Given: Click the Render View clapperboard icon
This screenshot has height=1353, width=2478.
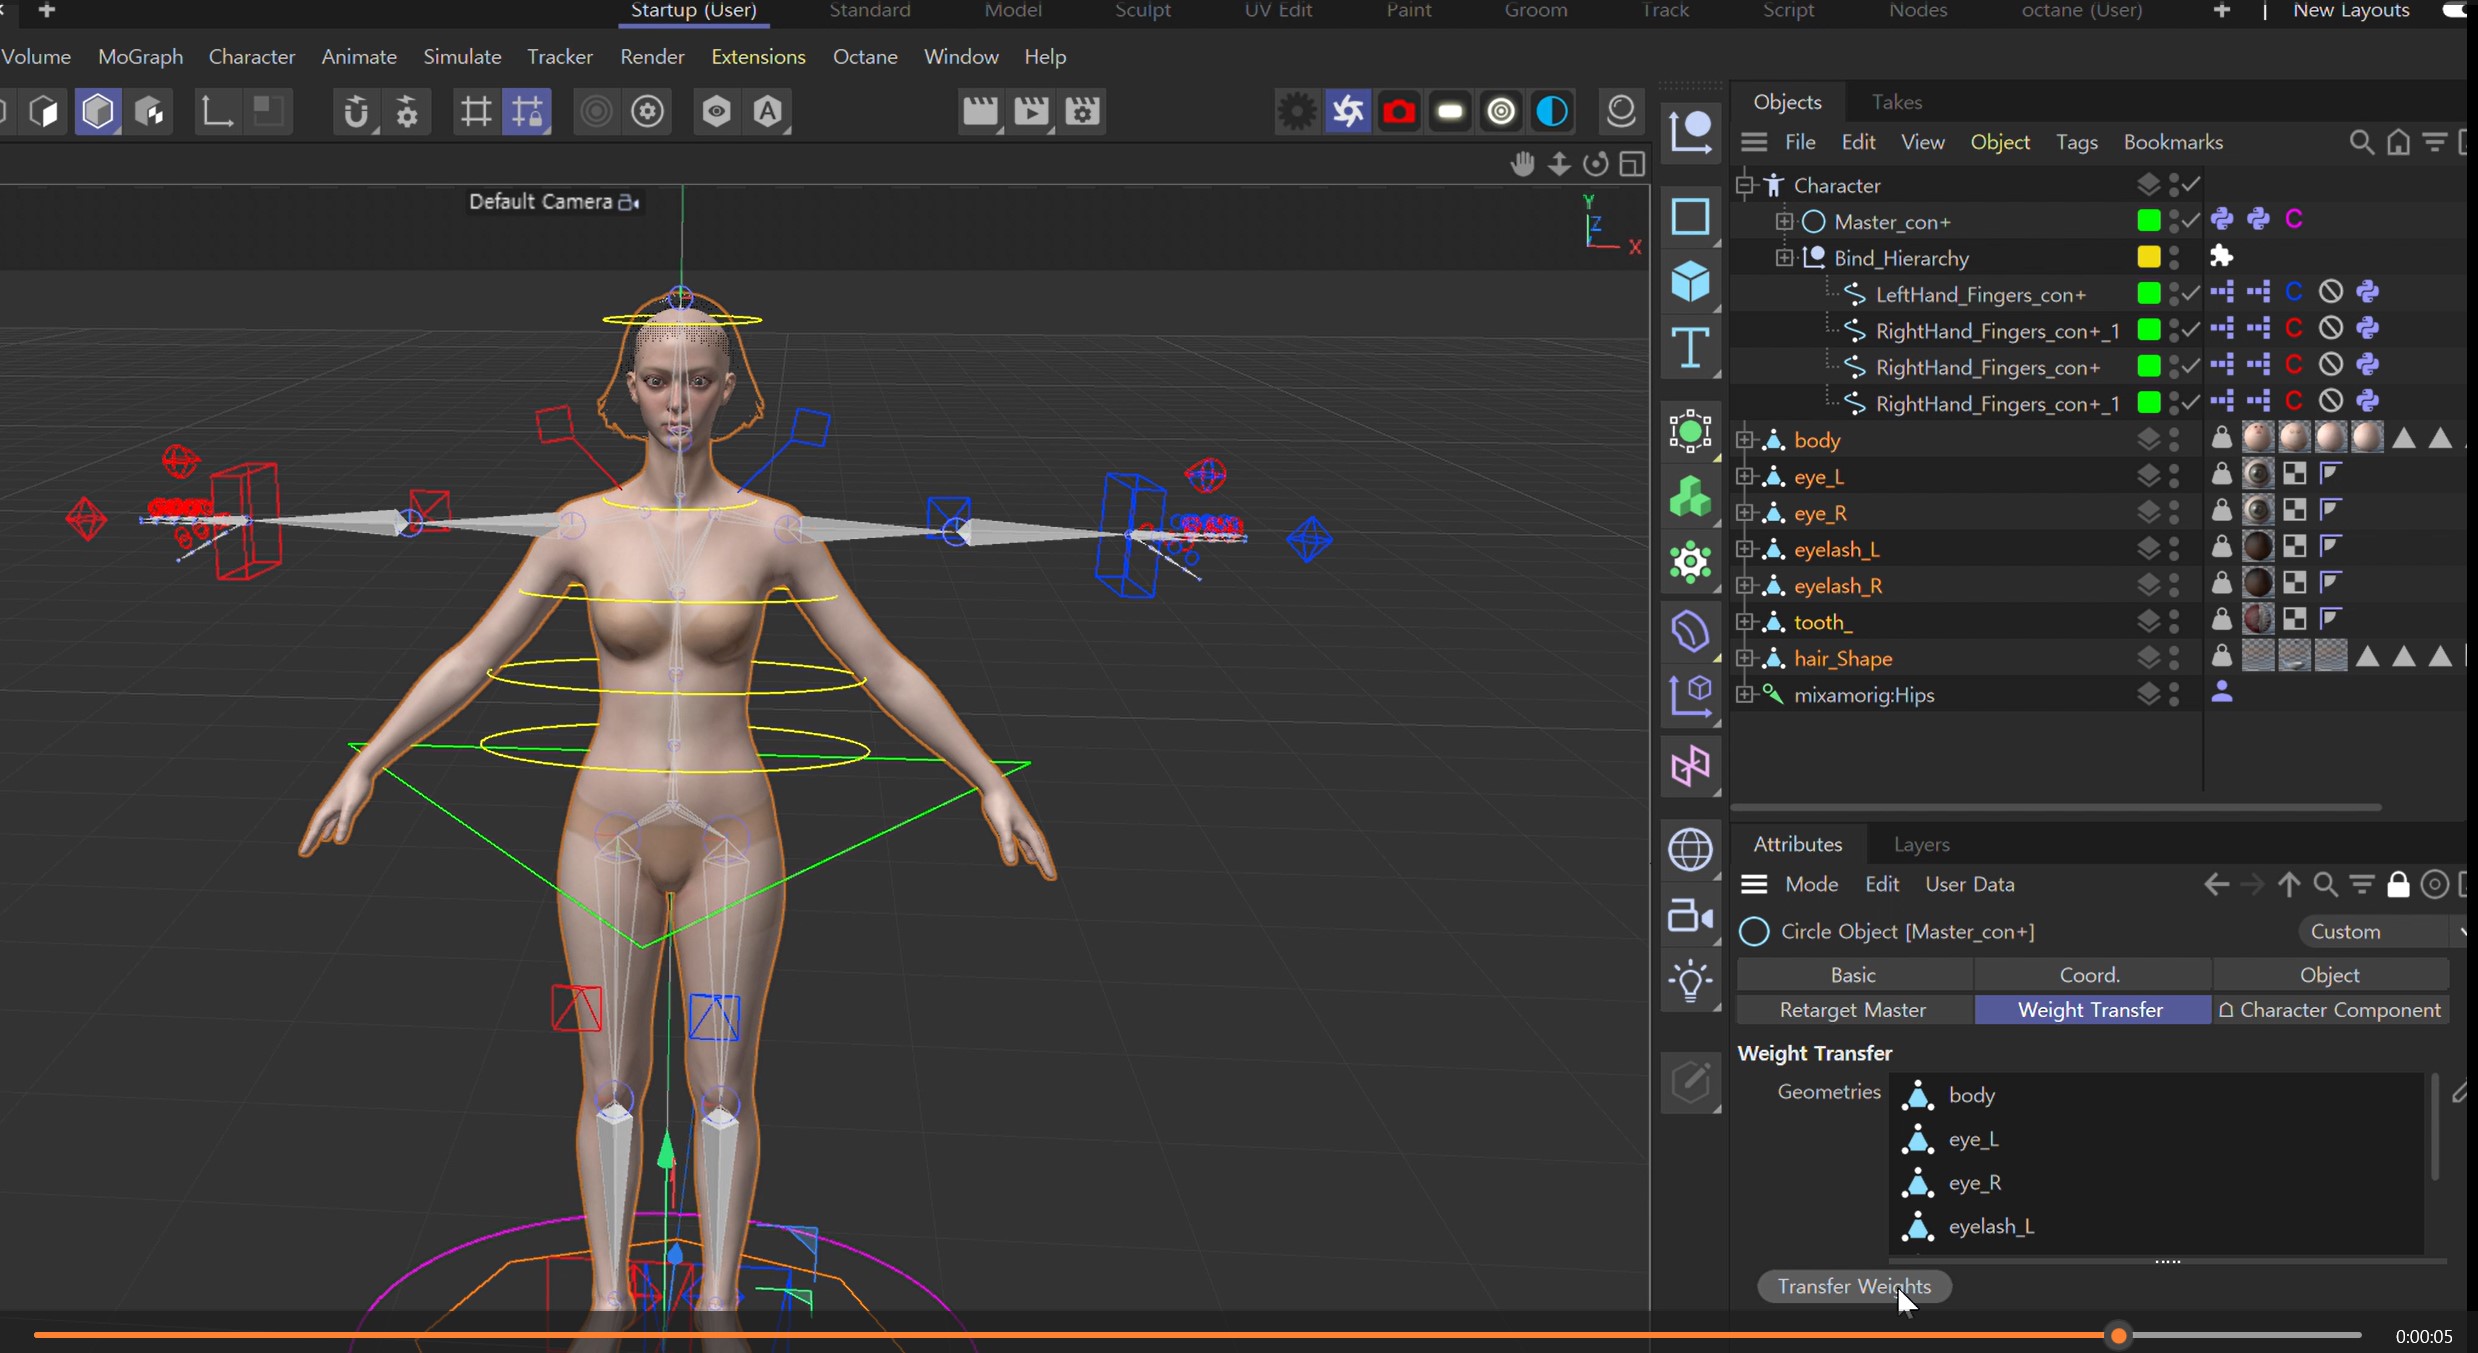Looking at the screenshot, I should click(980, 111).
